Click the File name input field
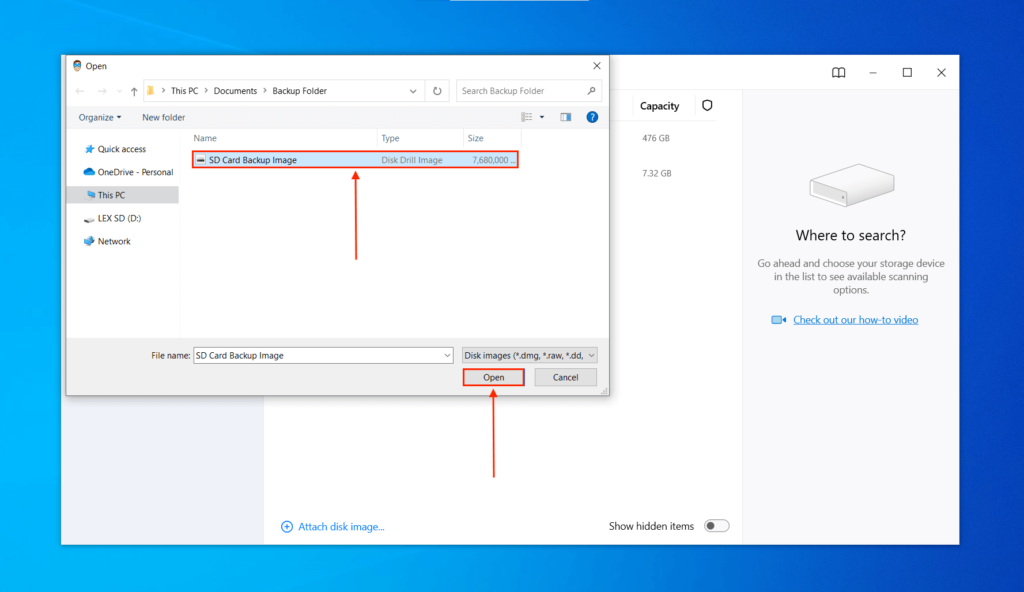Viewport: 1024px width, 592px height. coord(320,354)
